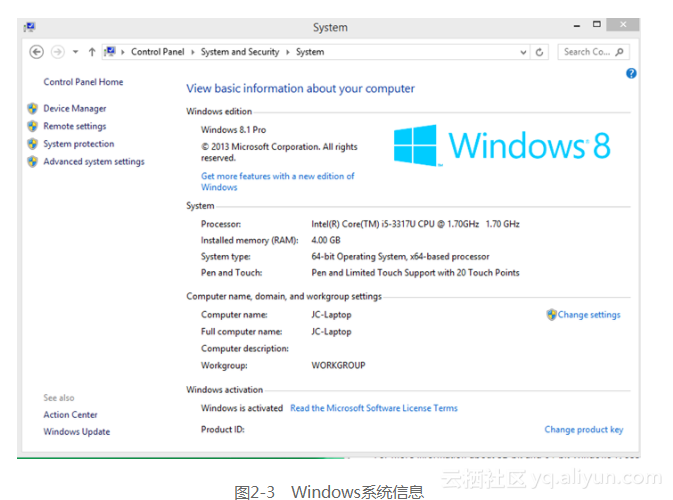This screenshot has height=500, width=673.
Task: Open Windows Update under See also
Action: point(76,432)
